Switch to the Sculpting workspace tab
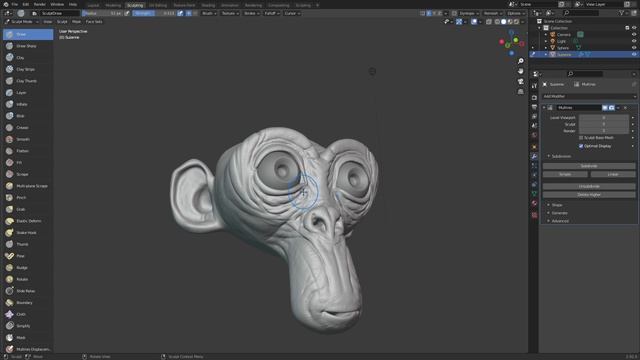The image size is (640, 360). (x=135, y=5)
